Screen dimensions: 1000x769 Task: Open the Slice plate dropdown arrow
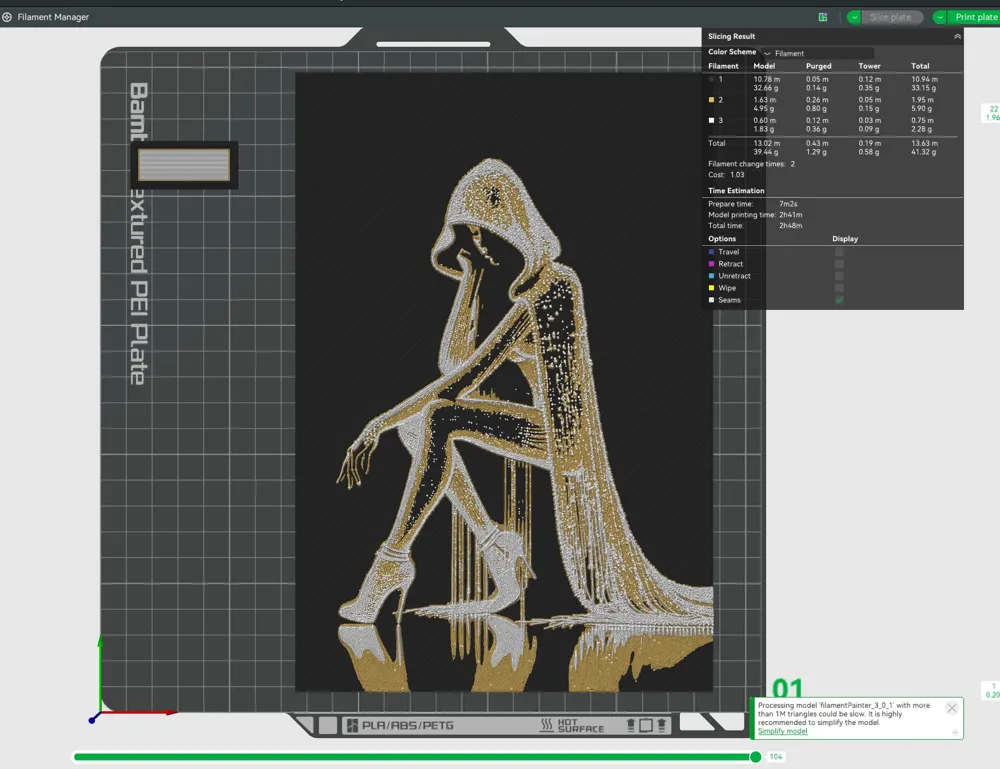tap(854, 17)
